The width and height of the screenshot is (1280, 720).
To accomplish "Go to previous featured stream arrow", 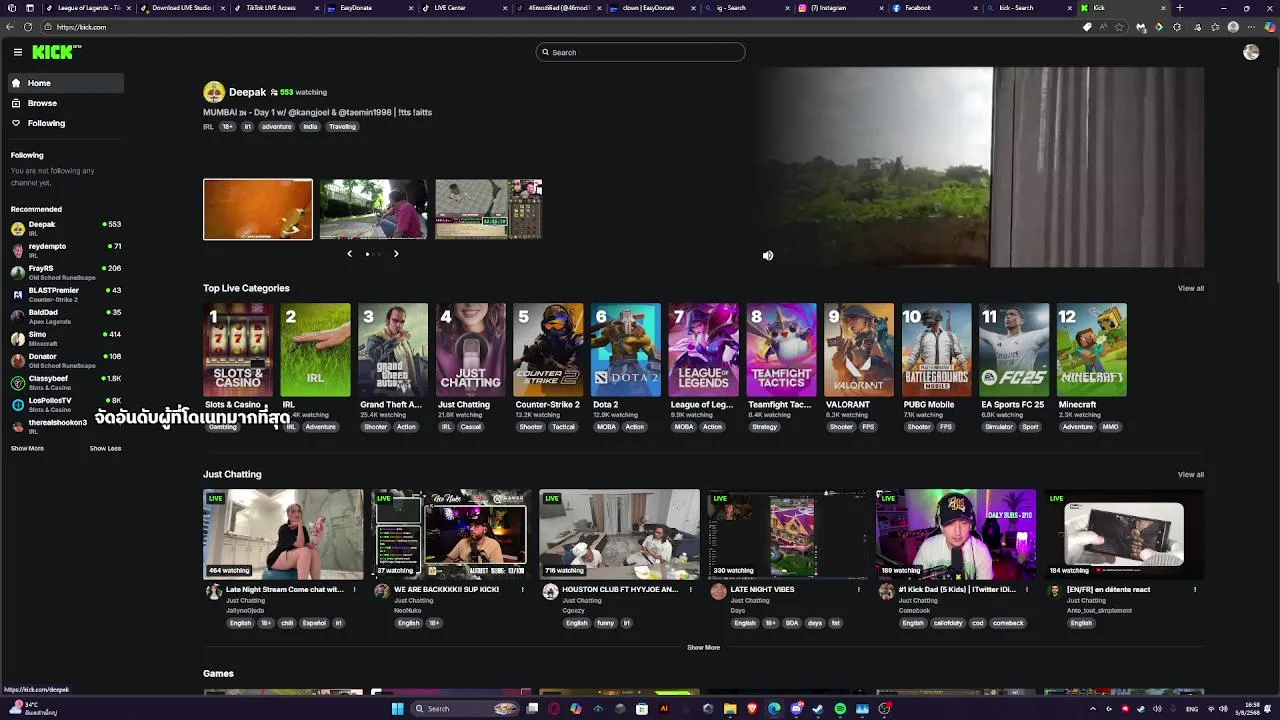I will (349, 254).
